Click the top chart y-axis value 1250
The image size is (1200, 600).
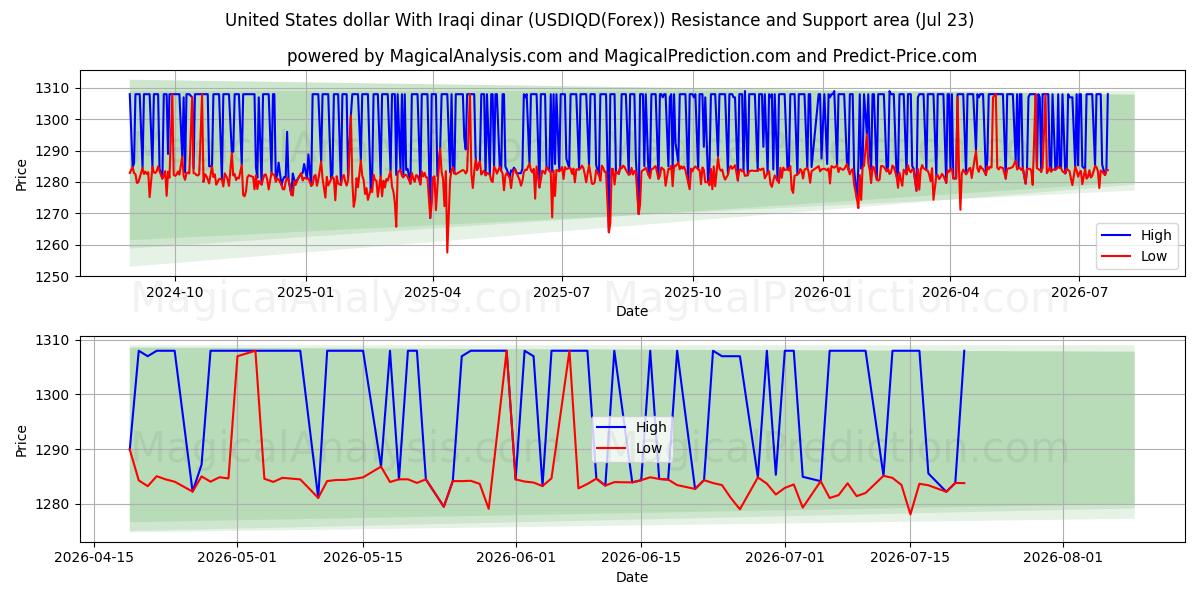click(x=53, y=277)
